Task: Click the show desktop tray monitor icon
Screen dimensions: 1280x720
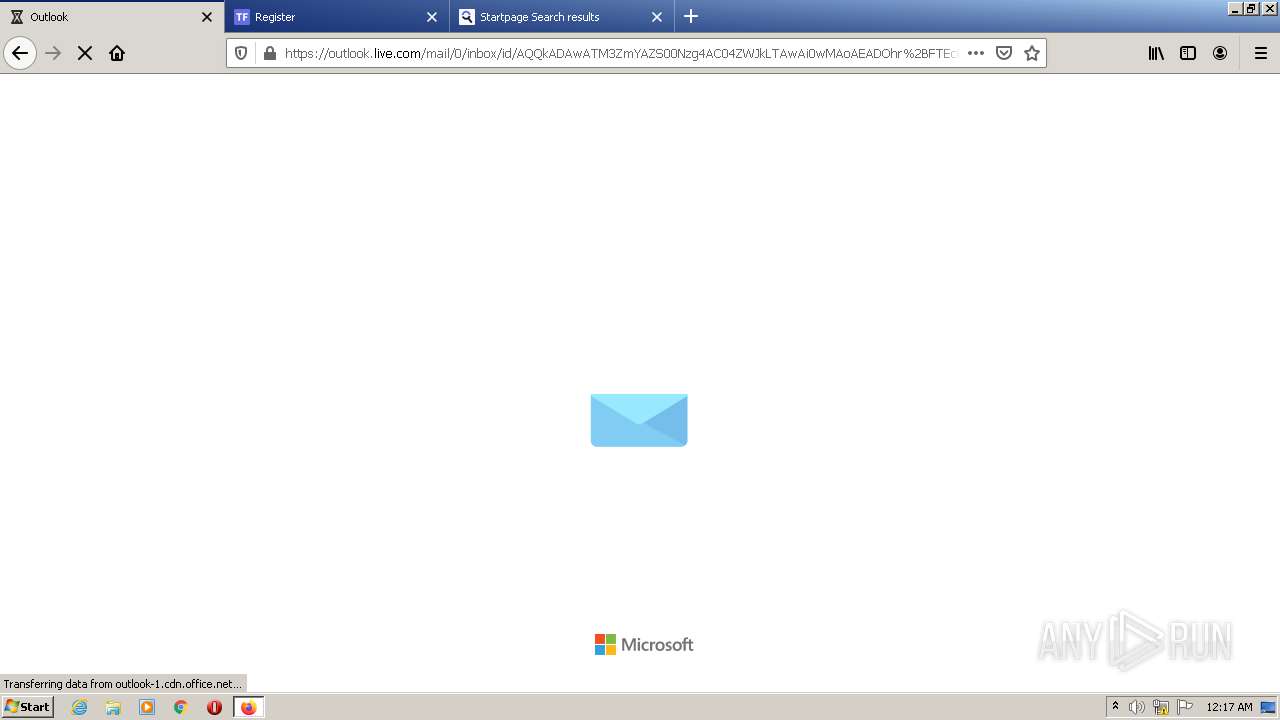Action: (x=1268, y=707)
